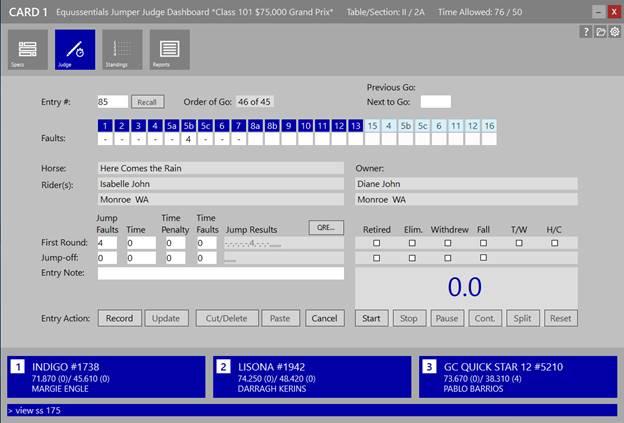Click Jump-off Time Penalty field
Viewport: 624px width, 423px height.
pyautogui.click(x=176, y=258)
